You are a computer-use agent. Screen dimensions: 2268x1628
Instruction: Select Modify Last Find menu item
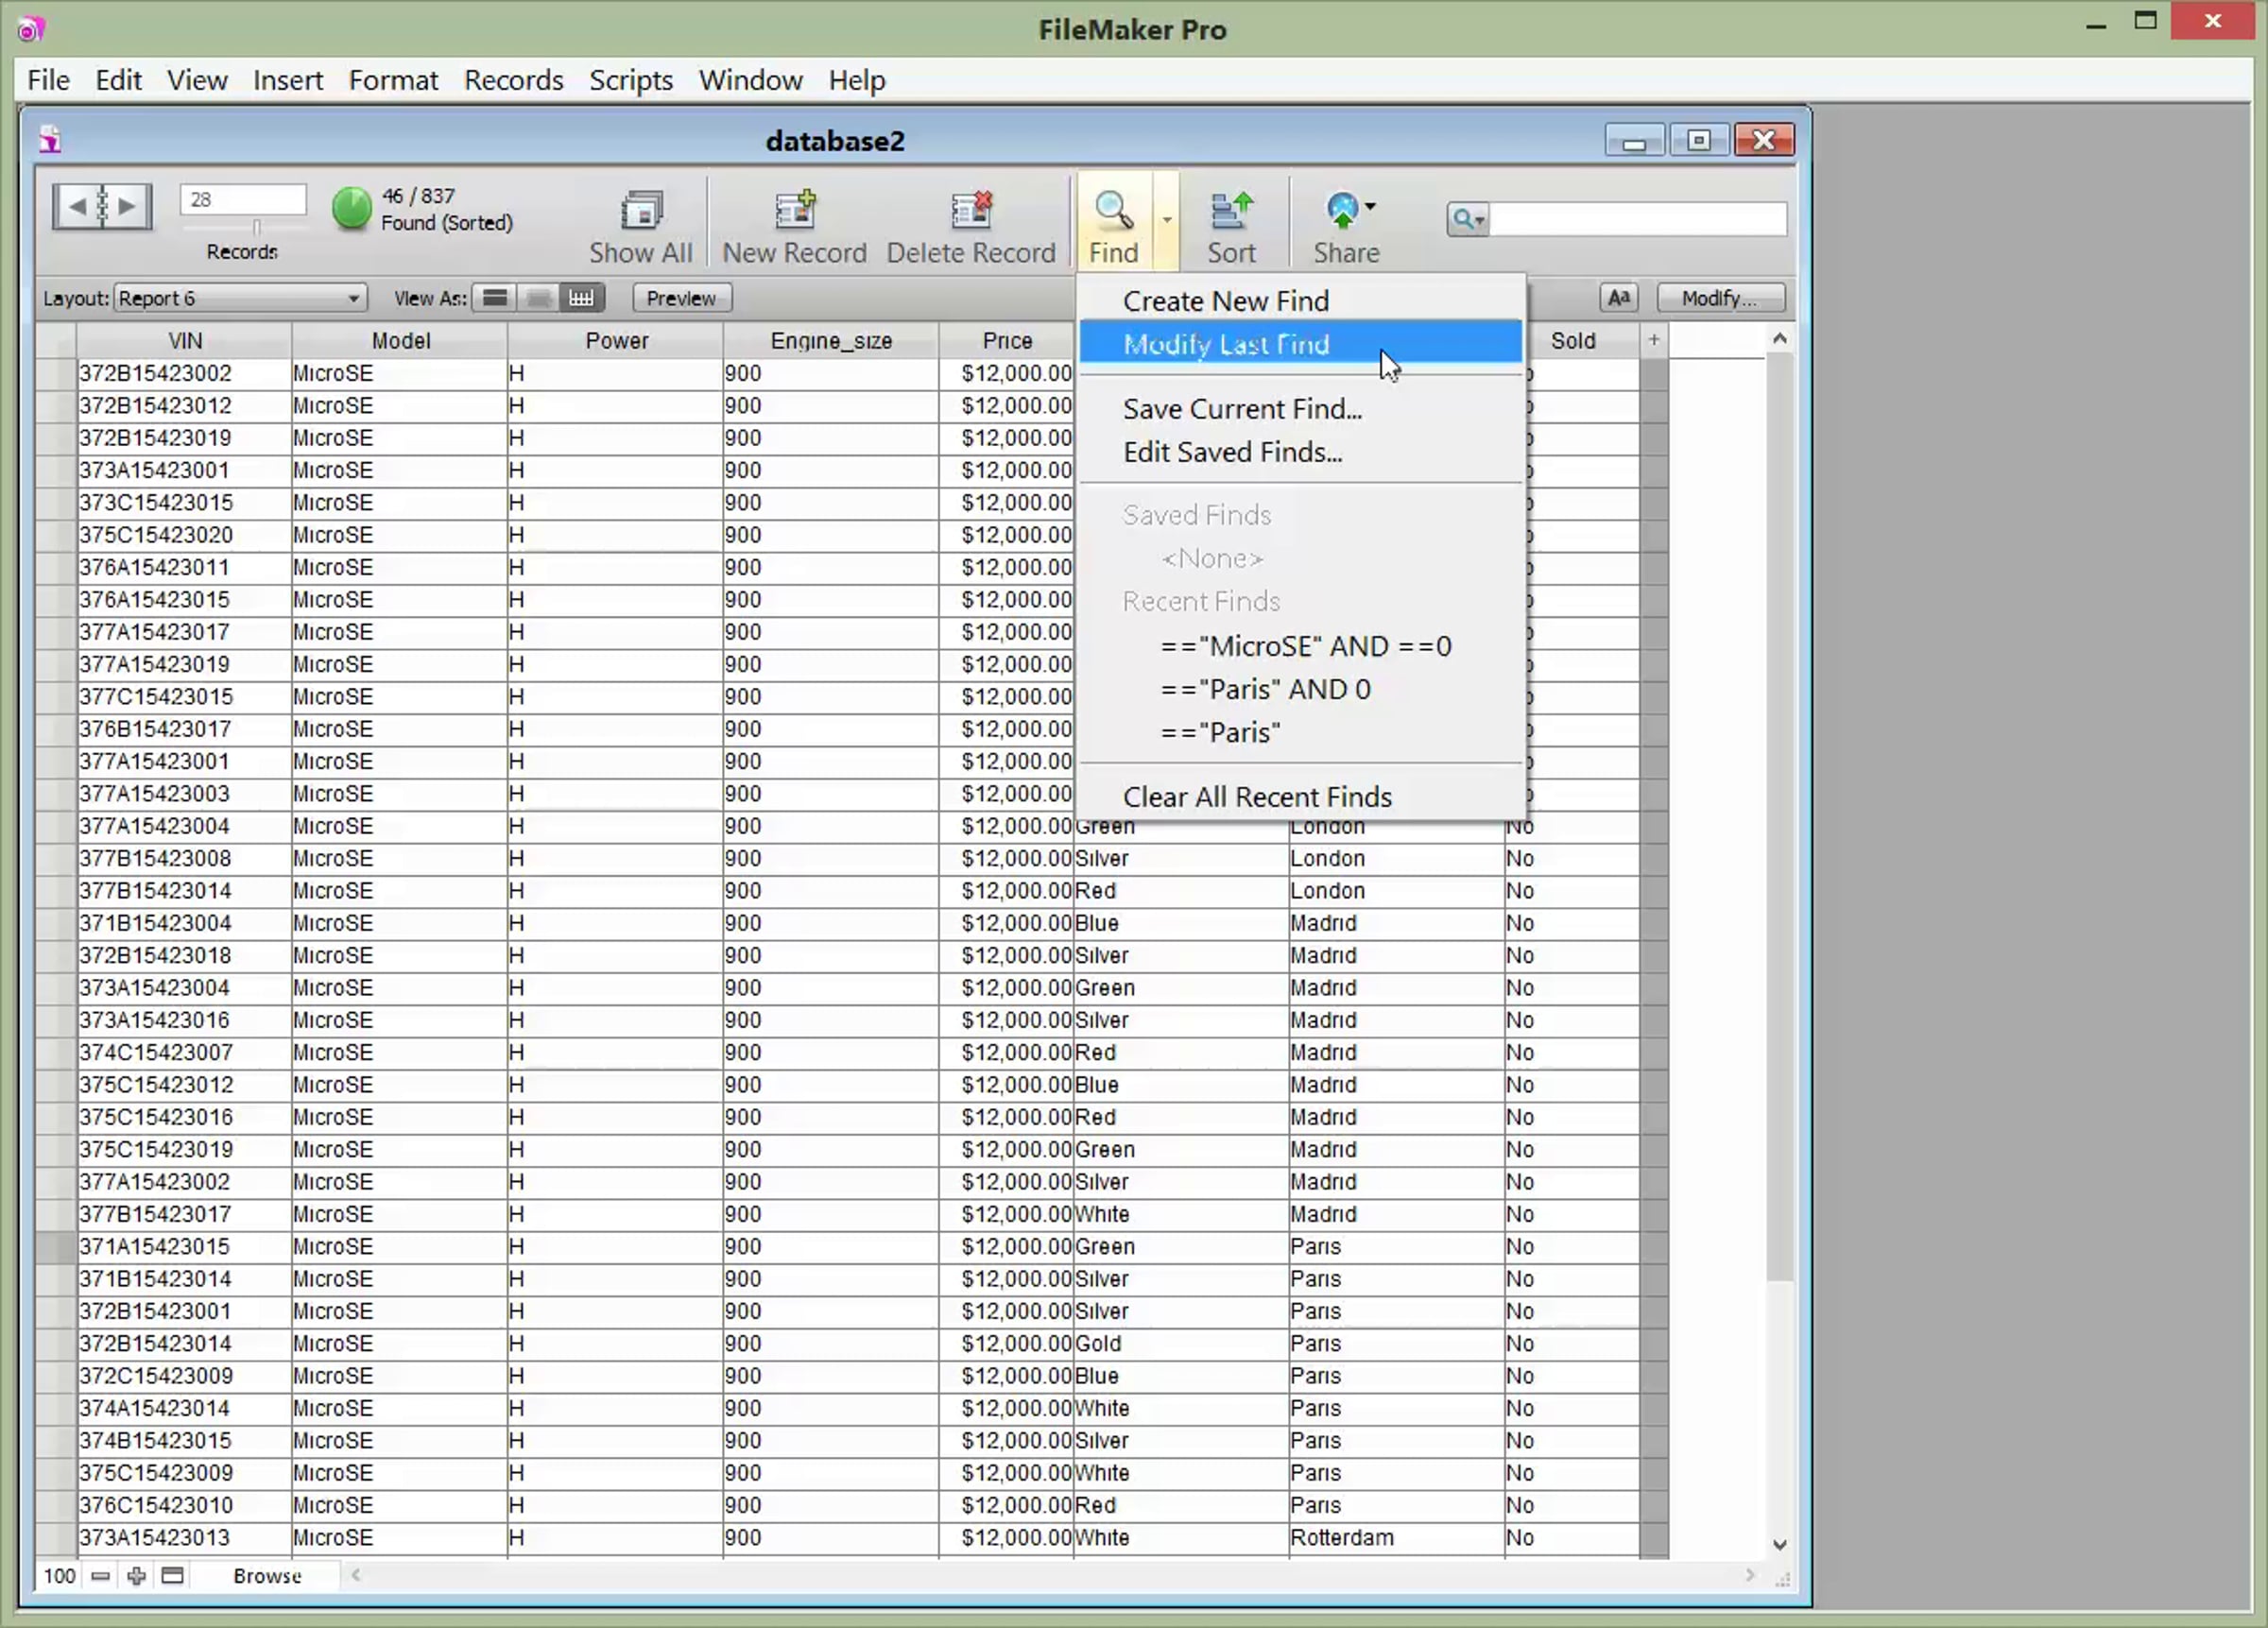[x=1226, y=344]
